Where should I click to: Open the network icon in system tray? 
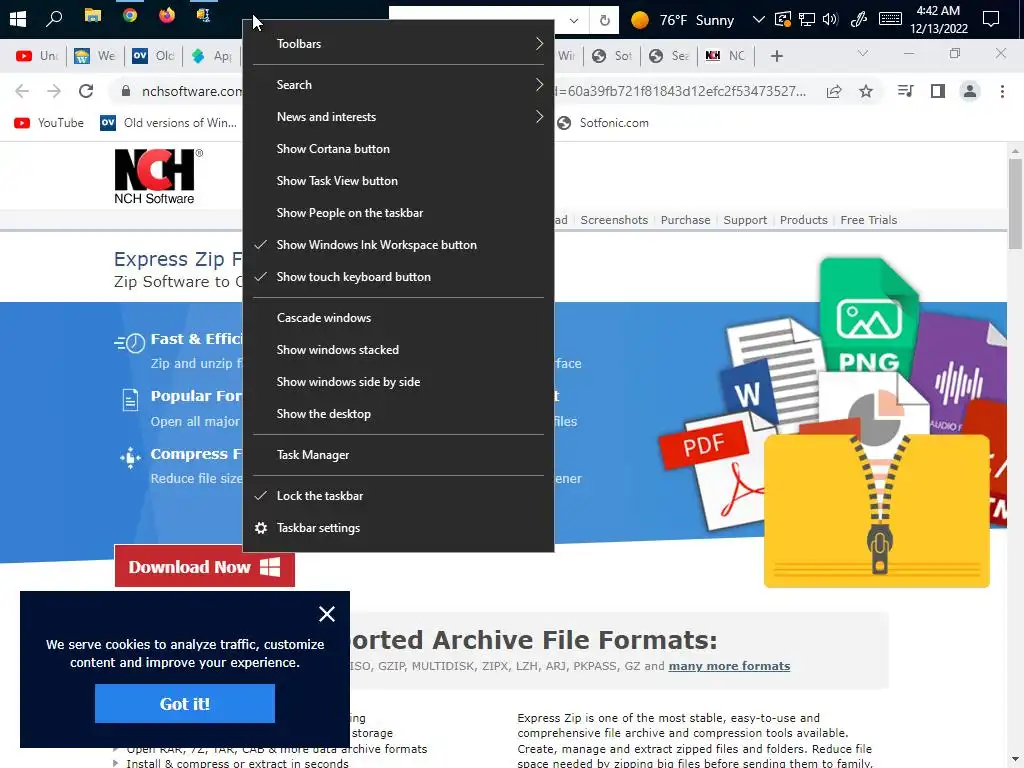[x=807, y=20]
